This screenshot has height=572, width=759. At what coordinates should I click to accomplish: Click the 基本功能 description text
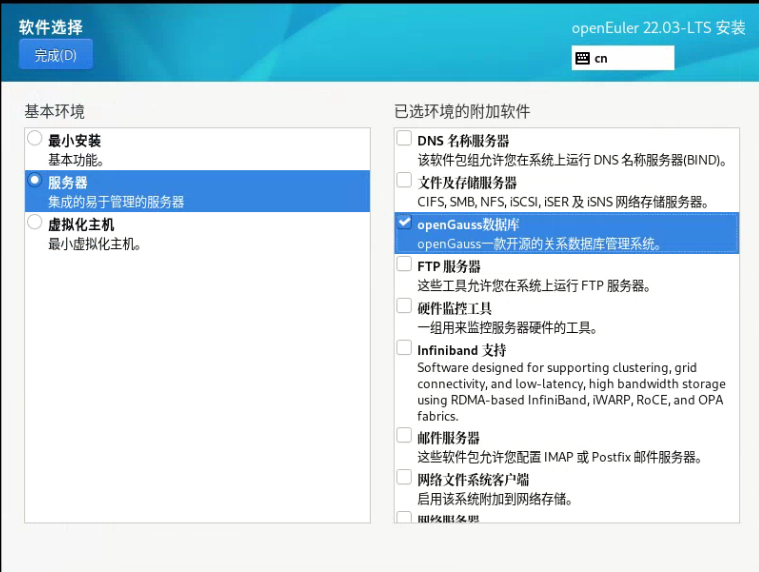[76, 160]
